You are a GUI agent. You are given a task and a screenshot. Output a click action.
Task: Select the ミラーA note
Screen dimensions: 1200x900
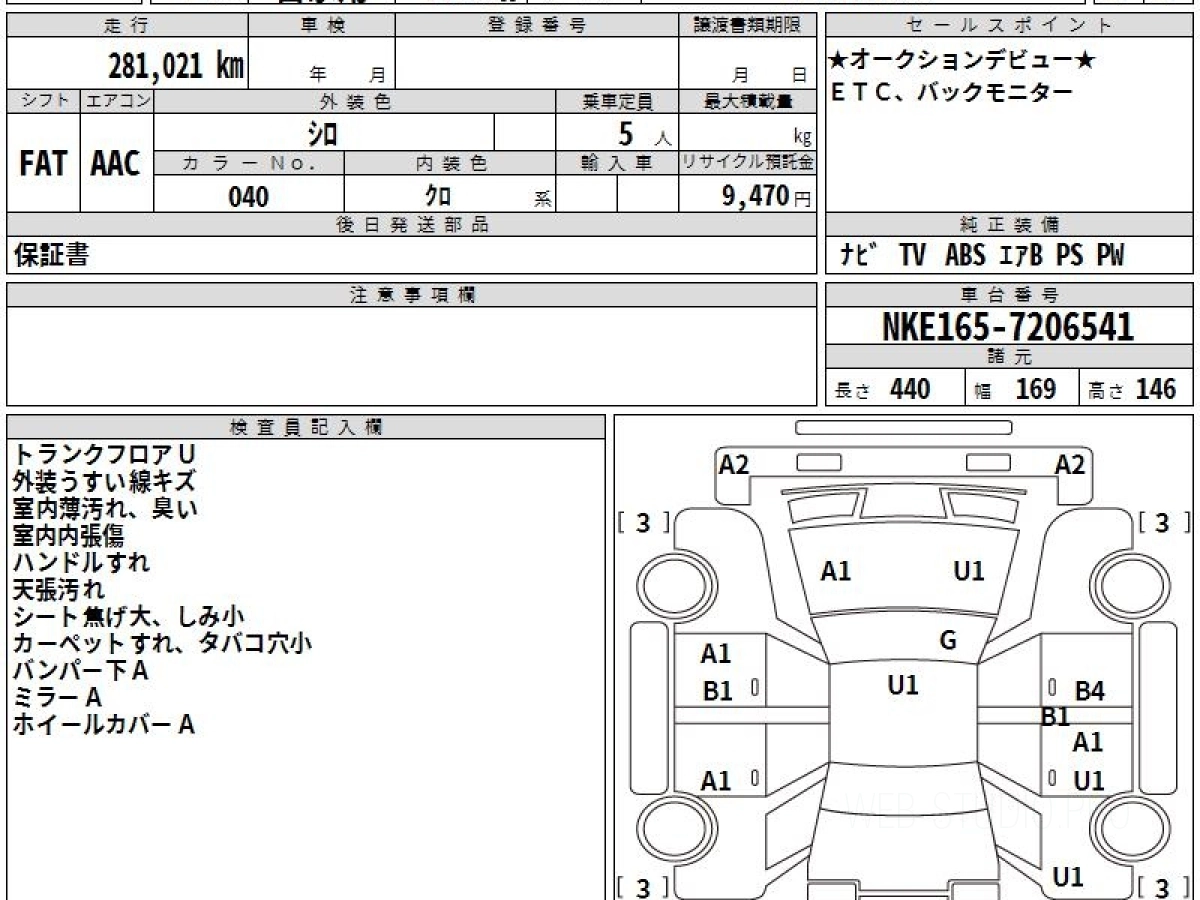click(57, 697)
